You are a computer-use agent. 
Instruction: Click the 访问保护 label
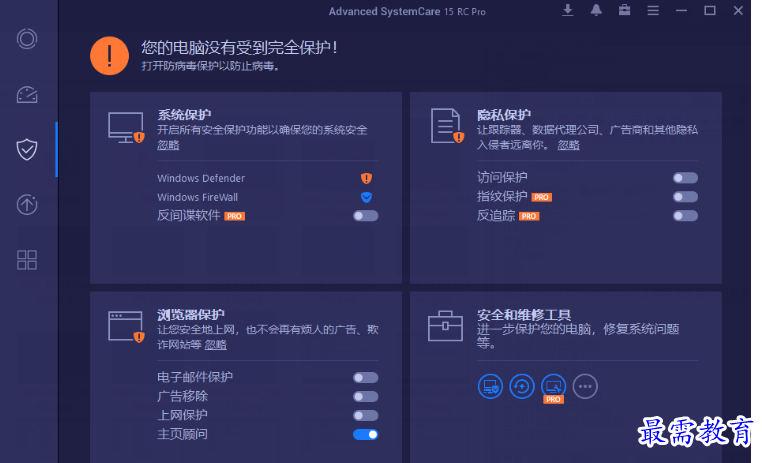502,177
